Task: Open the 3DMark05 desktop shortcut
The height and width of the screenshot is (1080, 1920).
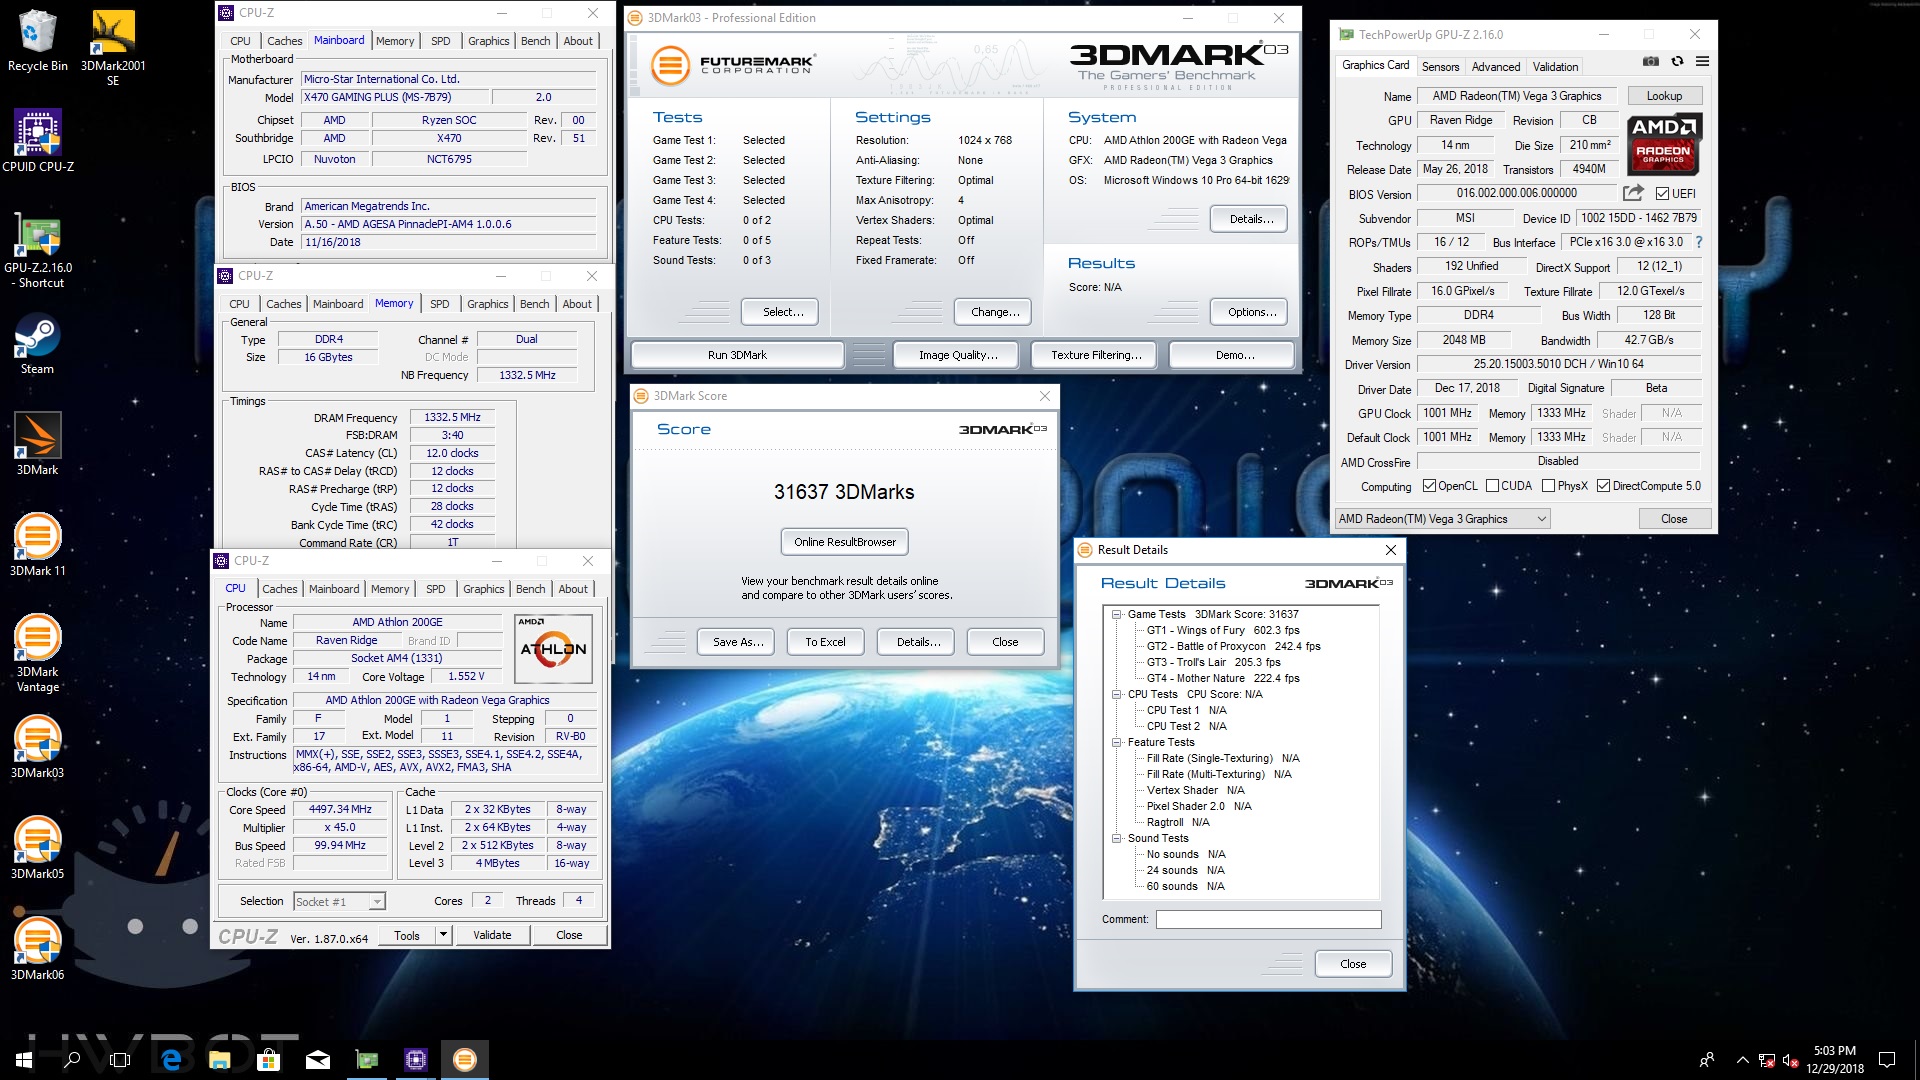Action: pyautogui.click(x=37, y=848)
